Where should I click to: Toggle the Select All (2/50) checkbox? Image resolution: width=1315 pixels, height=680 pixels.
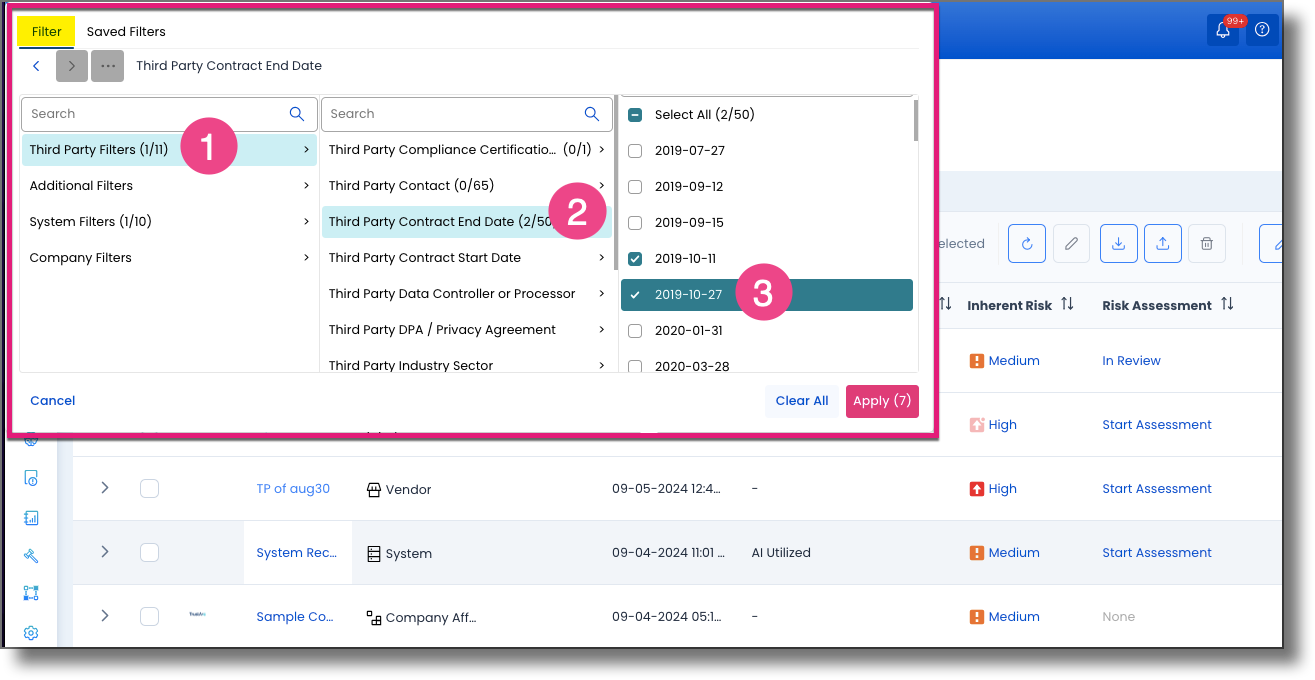[x=635, y=114]
